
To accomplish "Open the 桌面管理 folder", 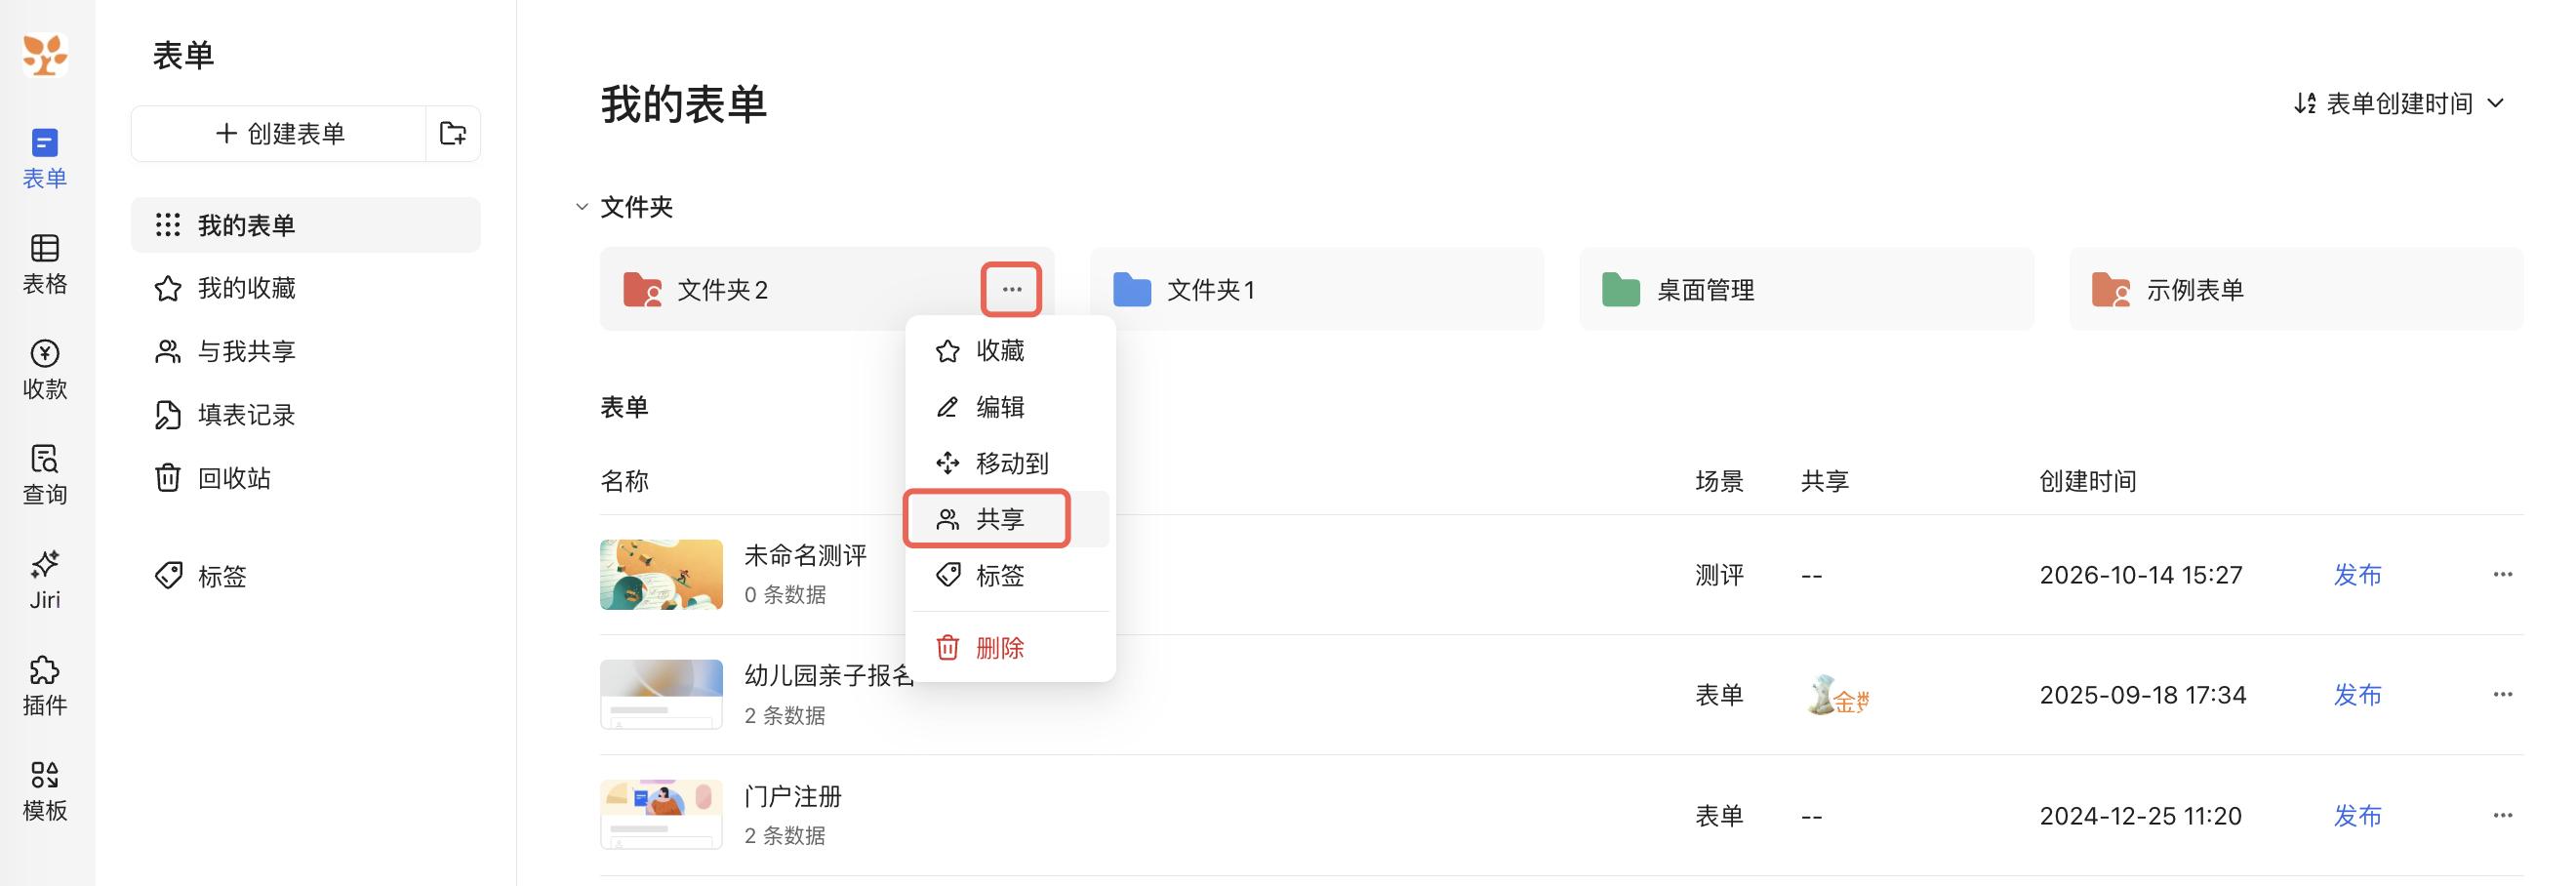I will pyautogui.click(x=1806, y=289).
